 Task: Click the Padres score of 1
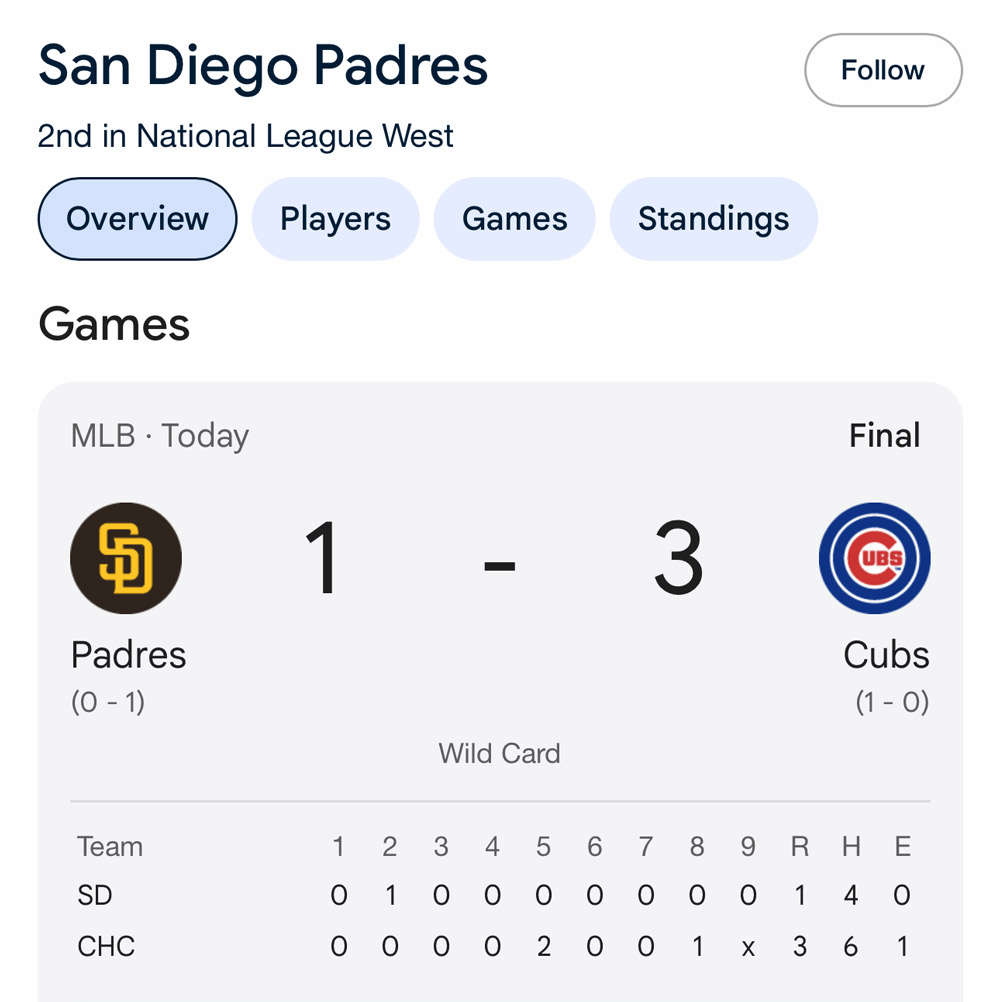click(324, 560)
